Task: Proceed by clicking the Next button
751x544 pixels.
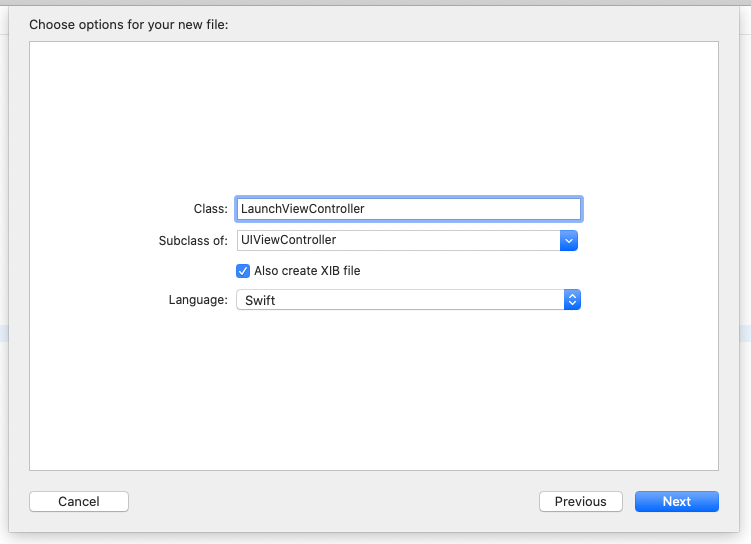Action: pyautogui.click(x=676, y=501)
